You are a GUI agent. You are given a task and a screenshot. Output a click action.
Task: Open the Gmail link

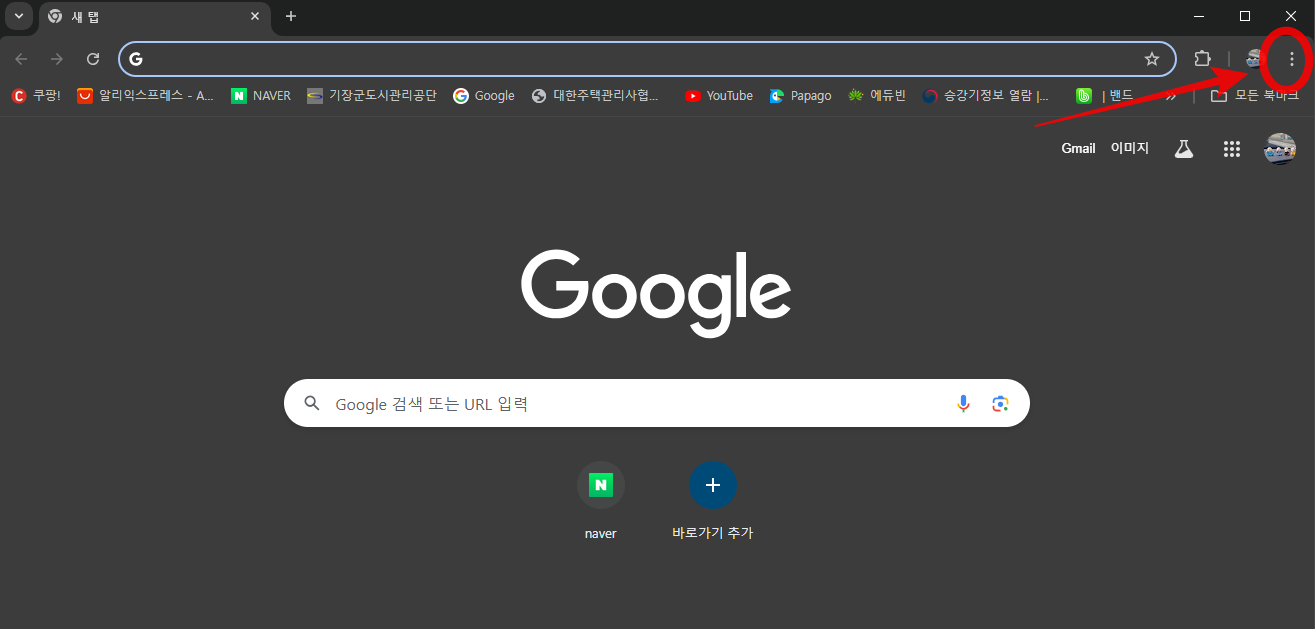[1078, 148]
